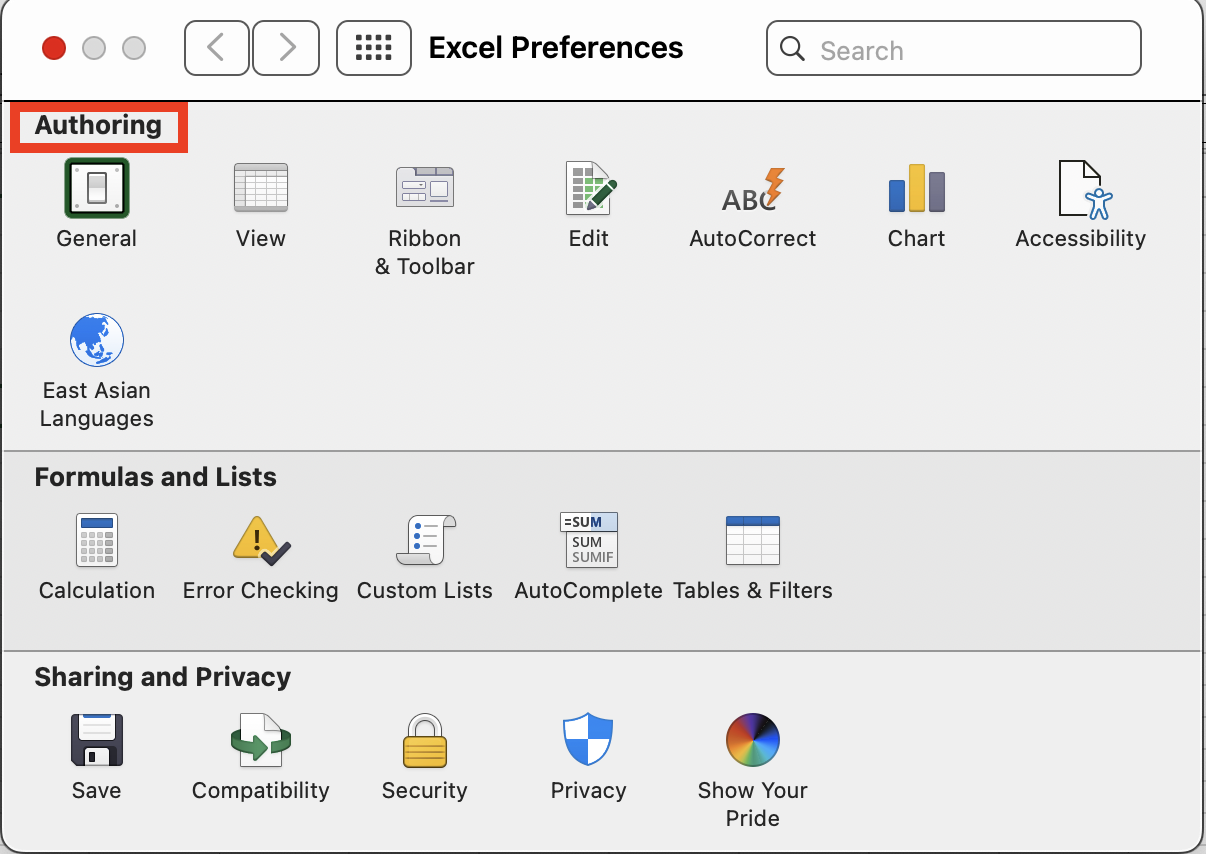
Task: Click the Show All grid button
Action: (x=374, y=48)
